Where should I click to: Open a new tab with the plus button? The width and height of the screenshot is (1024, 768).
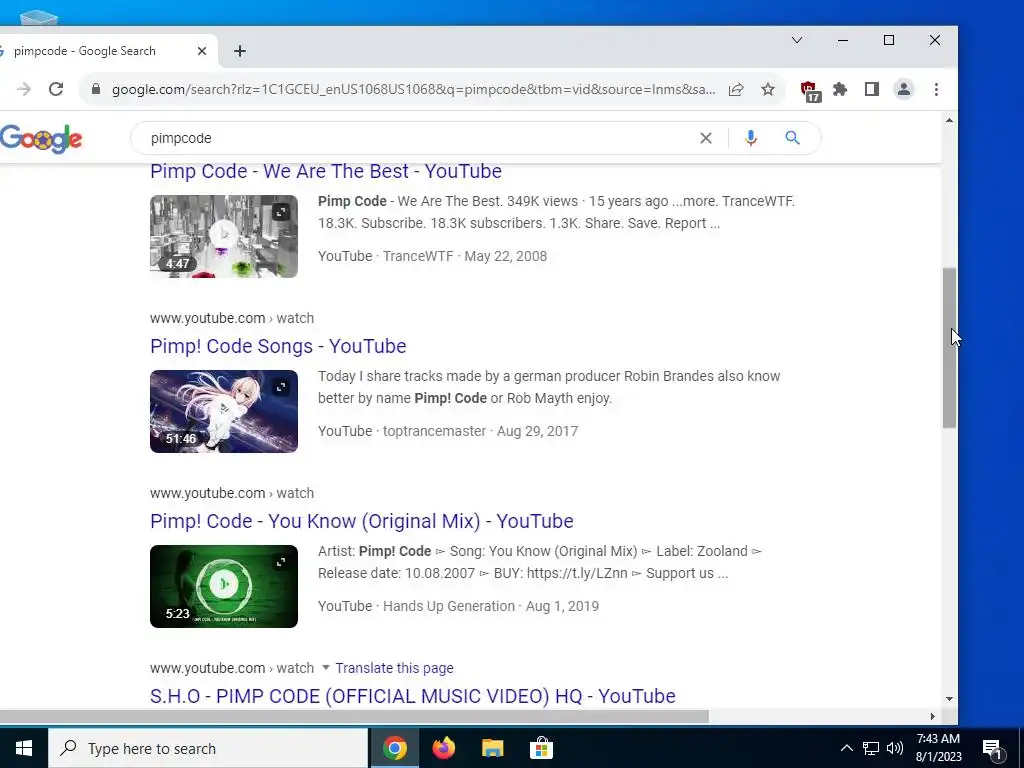point(240,51)
